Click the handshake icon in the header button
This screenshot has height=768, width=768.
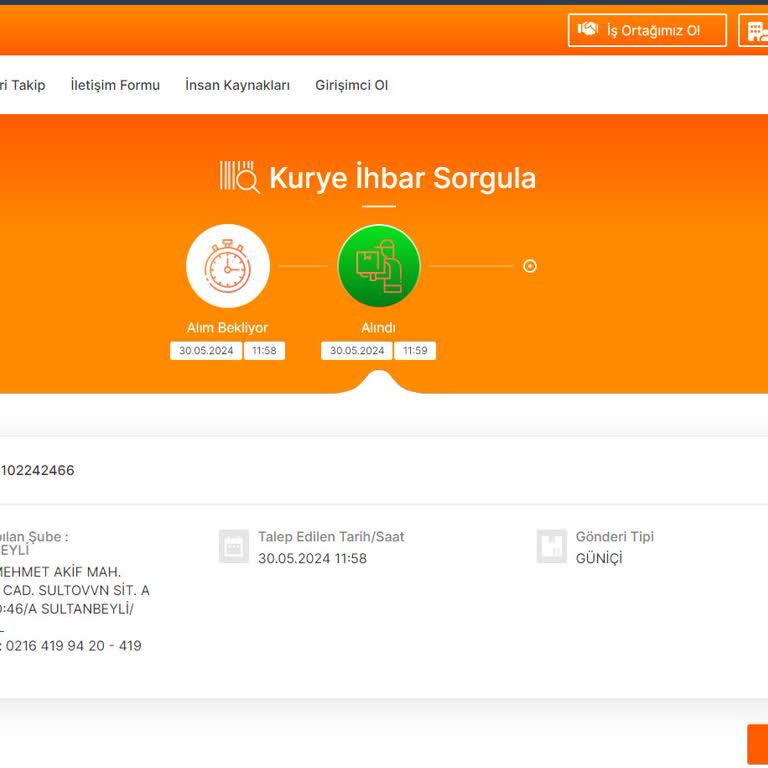click(588, 29)
